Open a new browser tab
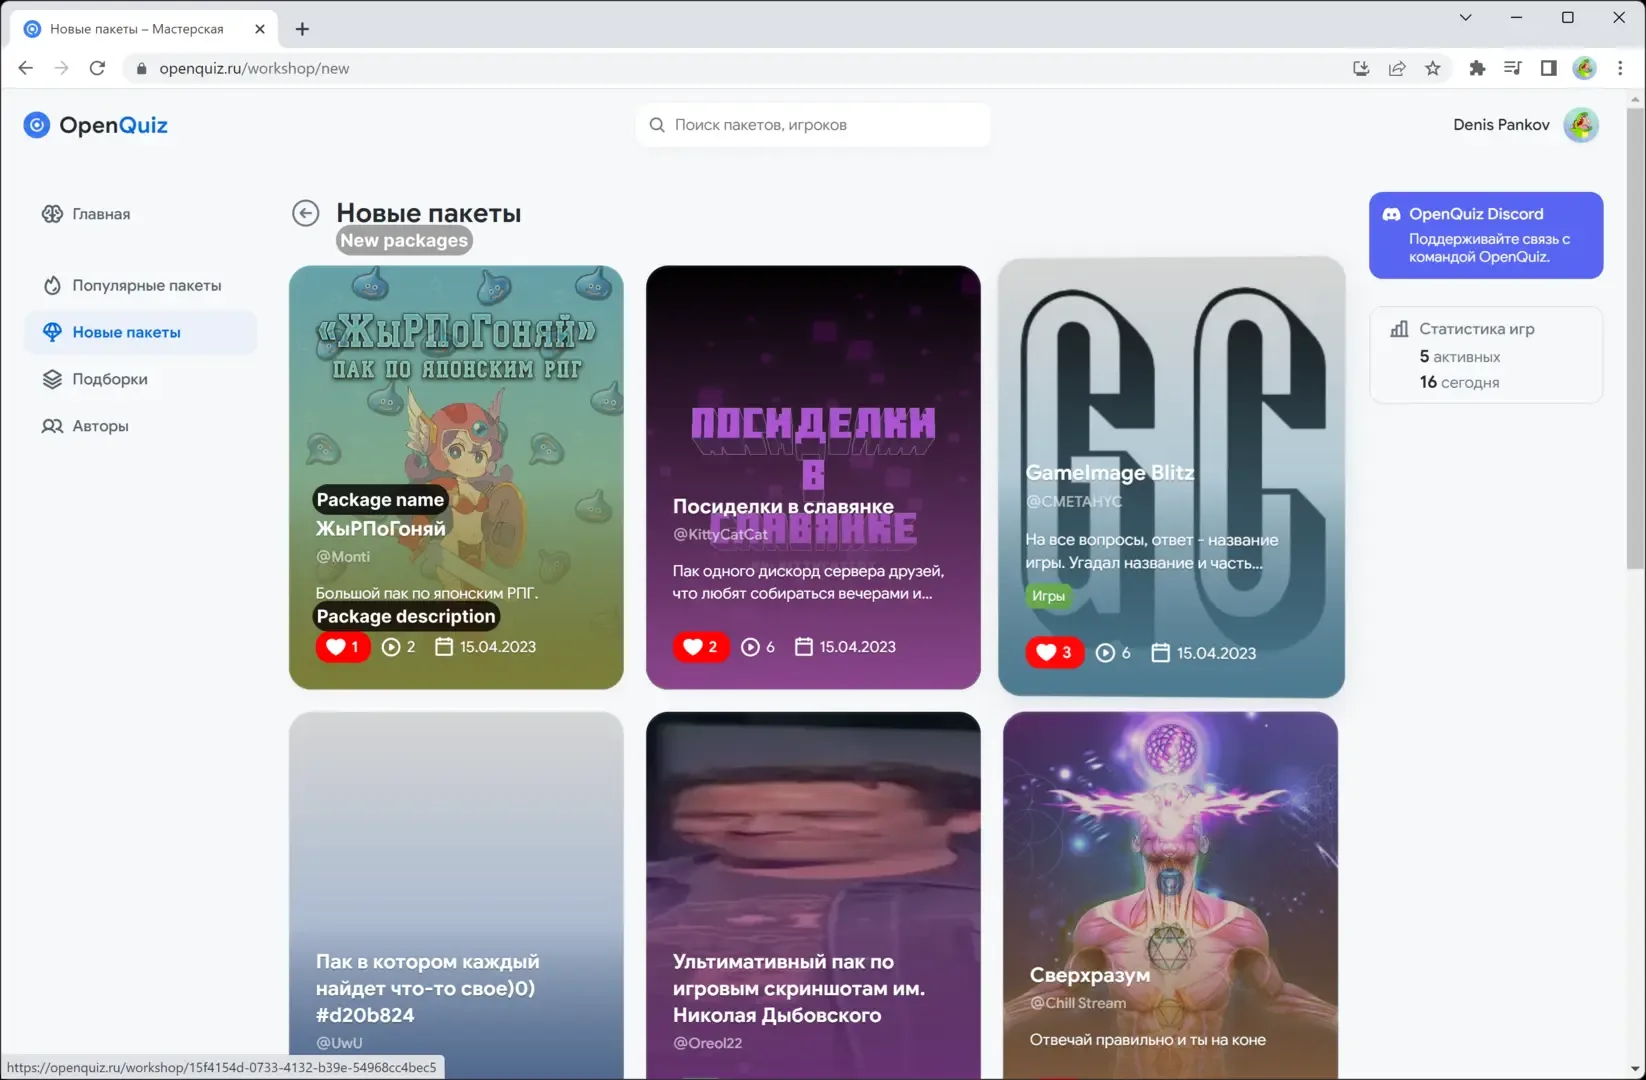The image size is (1646, 1080). (302, 29)
